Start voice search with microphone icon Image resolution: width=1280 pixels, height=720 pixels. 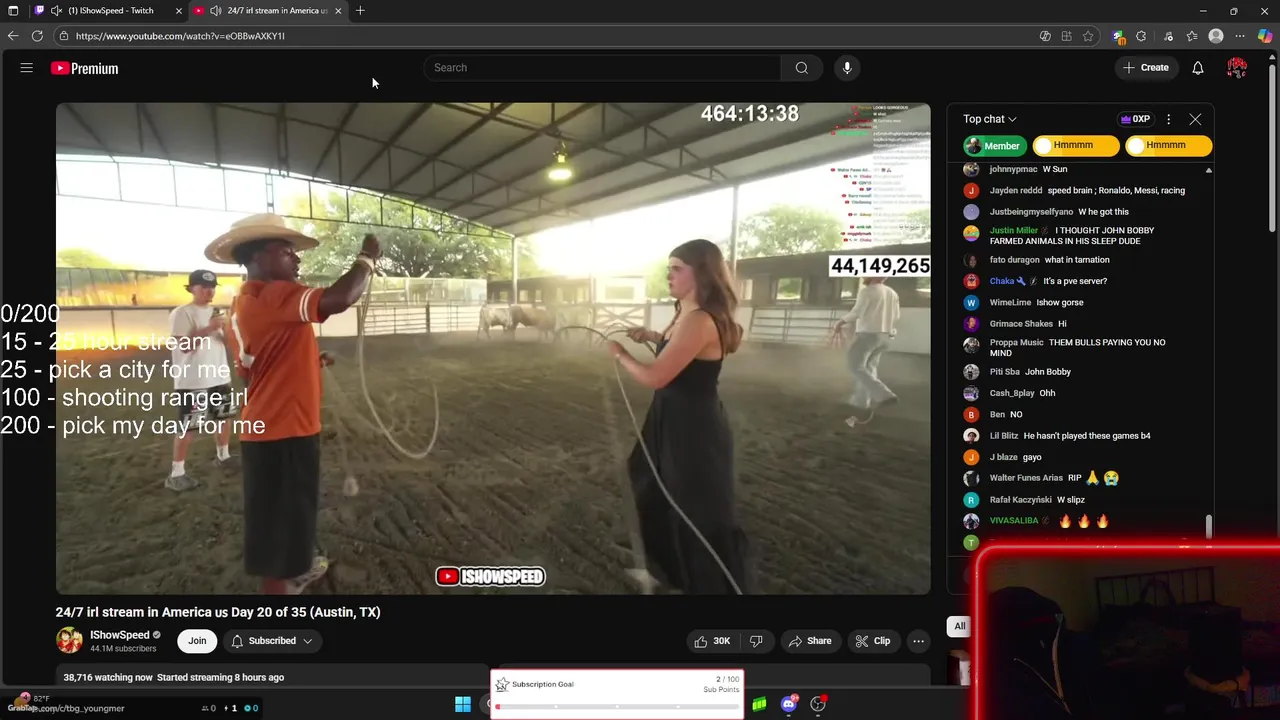point(847,68)
